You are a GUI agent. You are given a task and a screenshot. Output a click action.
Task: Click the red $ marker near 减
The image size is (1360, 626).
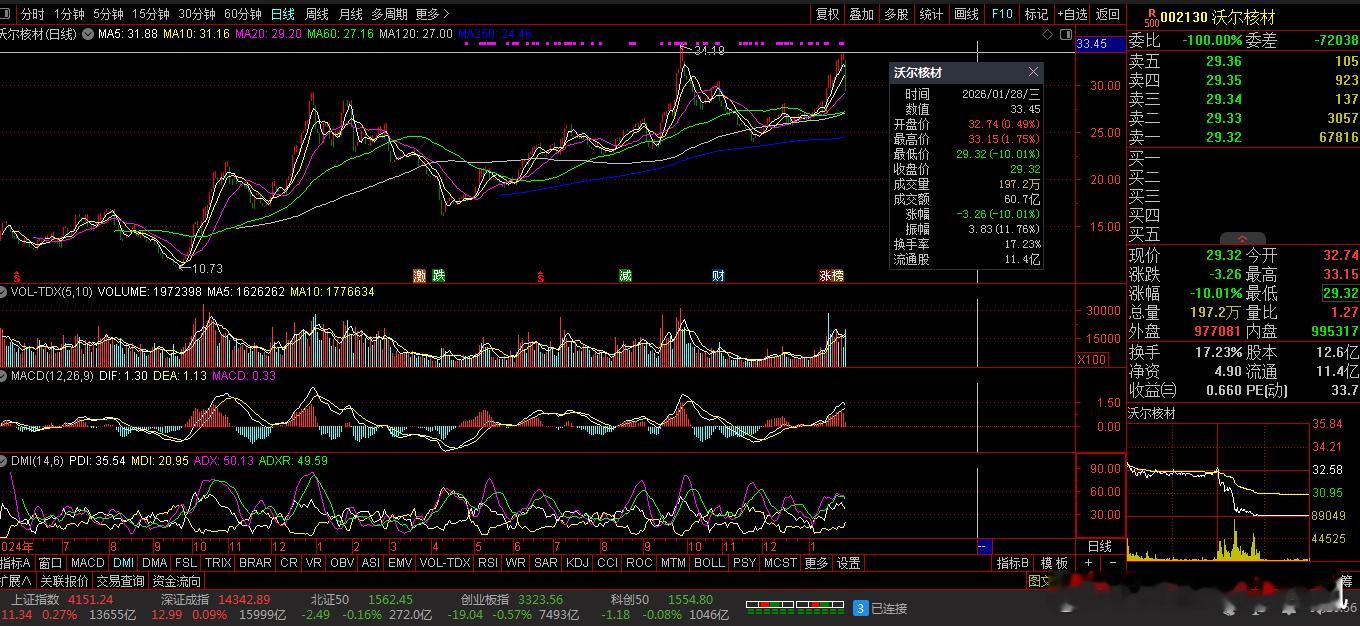pyautogui.click(x=540, y=276)
